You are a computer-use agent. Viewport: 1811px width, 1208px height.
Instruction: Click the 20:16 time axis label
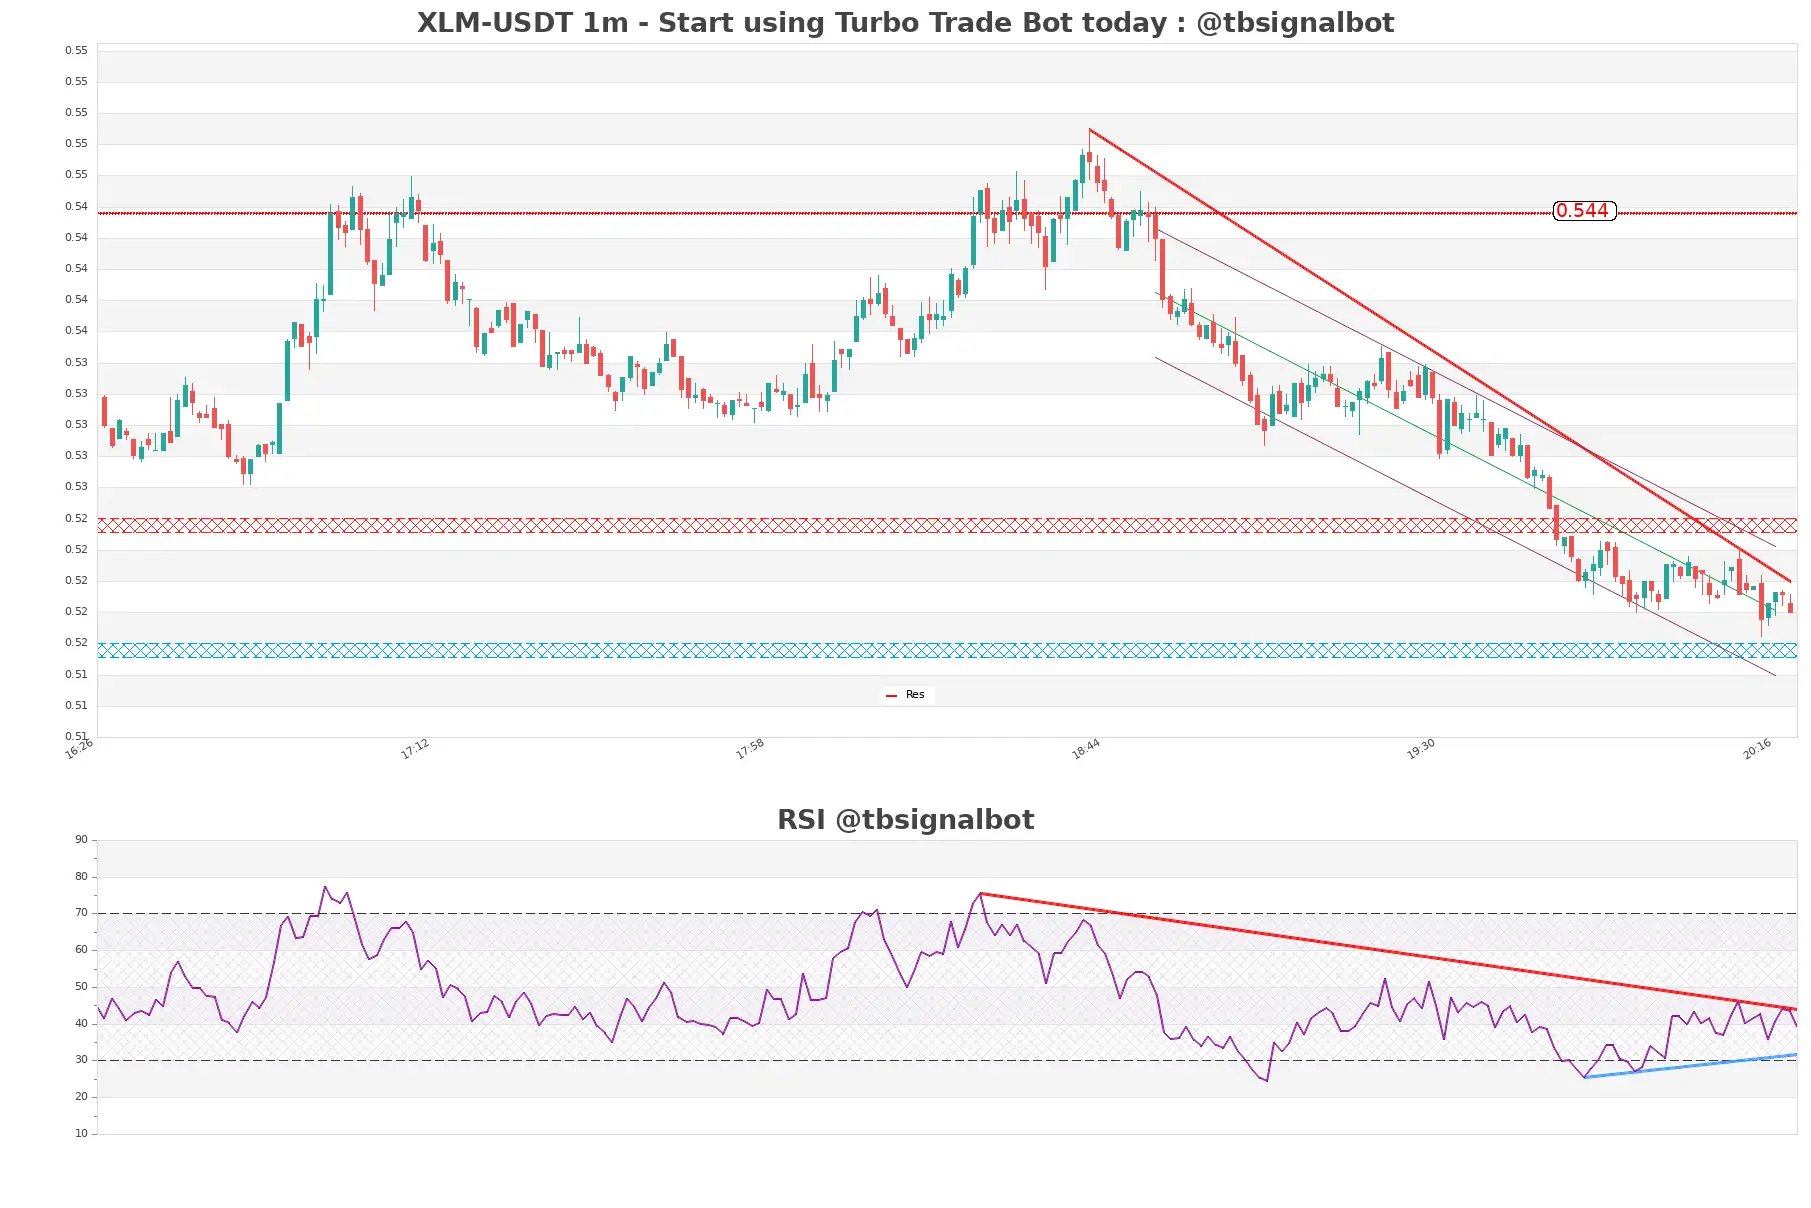point(1757,749)
